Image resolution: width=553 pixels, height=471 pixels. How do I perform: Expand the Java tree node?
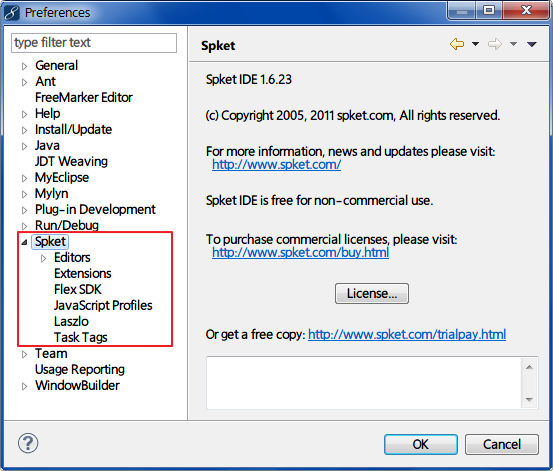click(24, 146)
